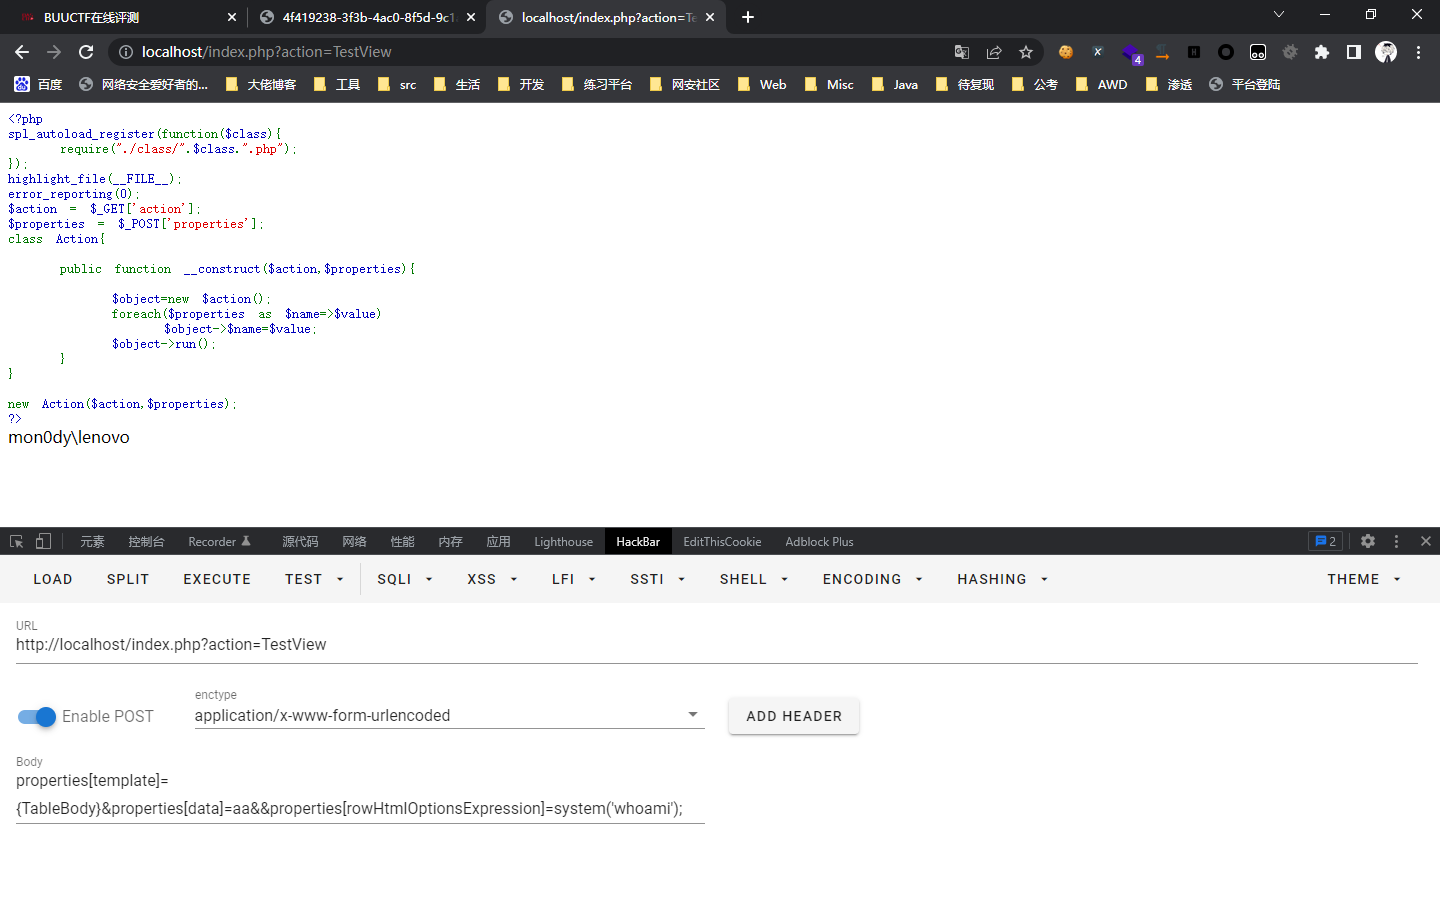Open the 网络安全爱好者的 bookmark
Screen dimensions: 1440x900
[x=144, y=84]
